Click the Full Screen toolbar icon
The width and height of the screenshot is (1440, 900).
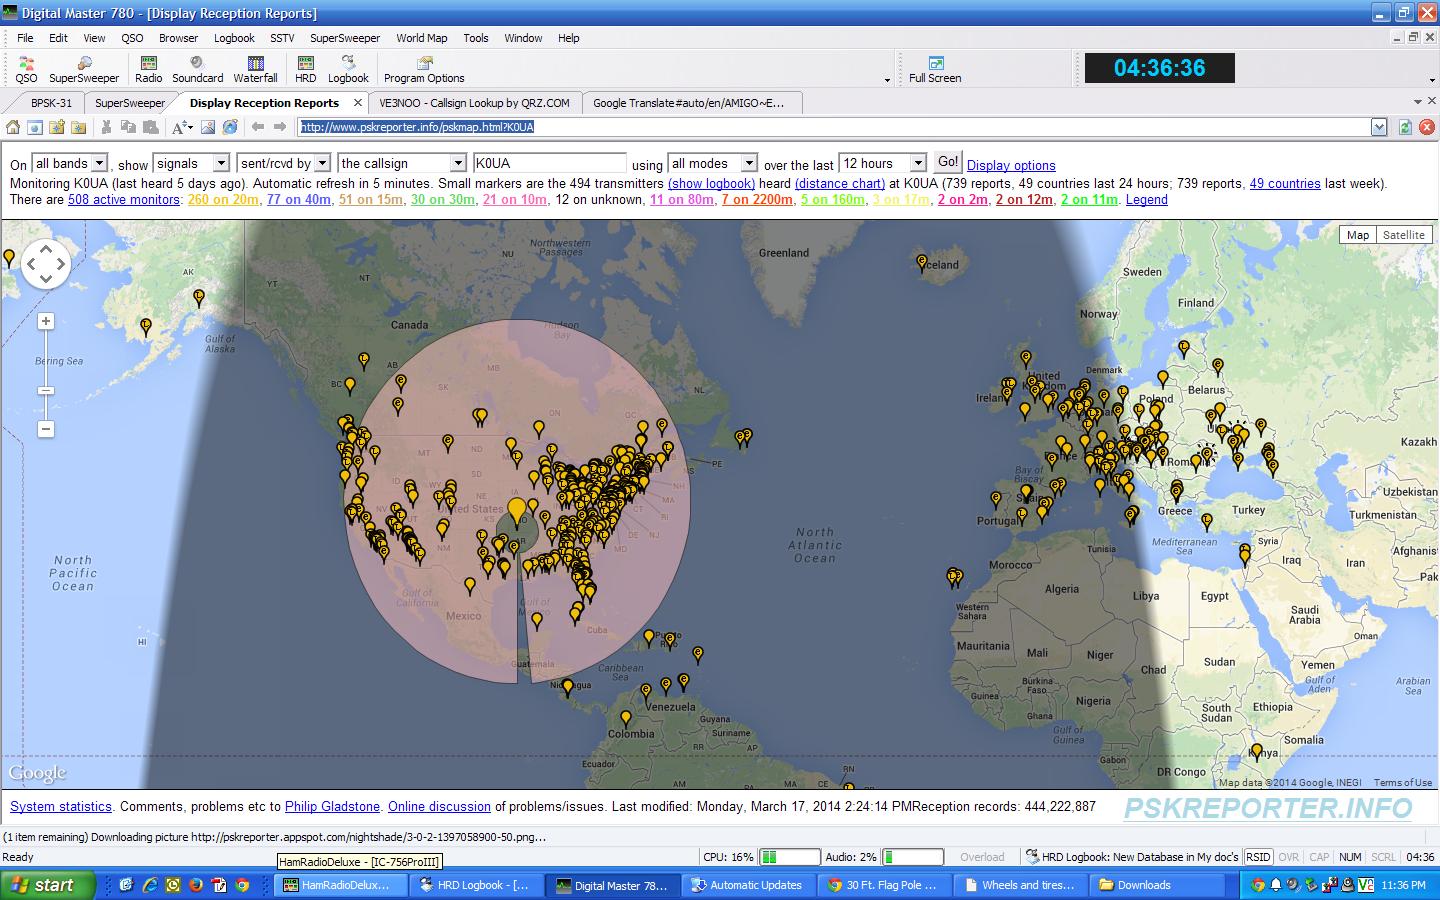[935, 69]
